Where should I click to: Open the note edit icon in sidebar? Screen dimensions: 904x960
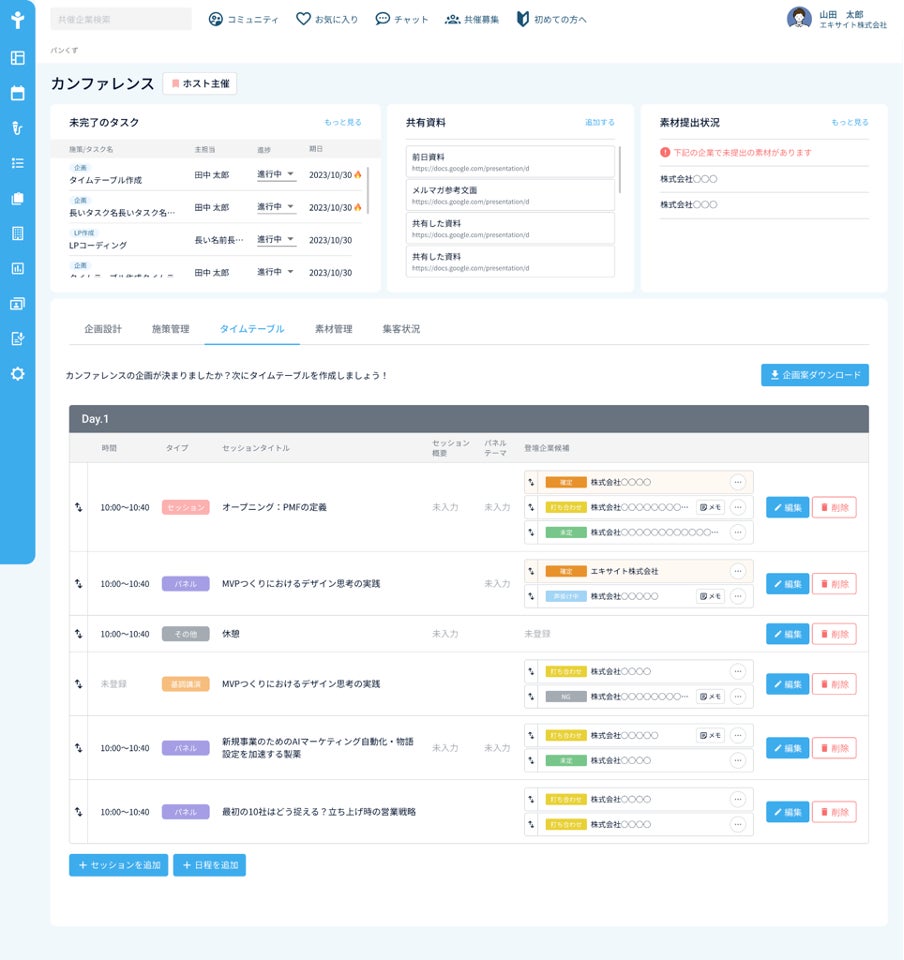18,339
